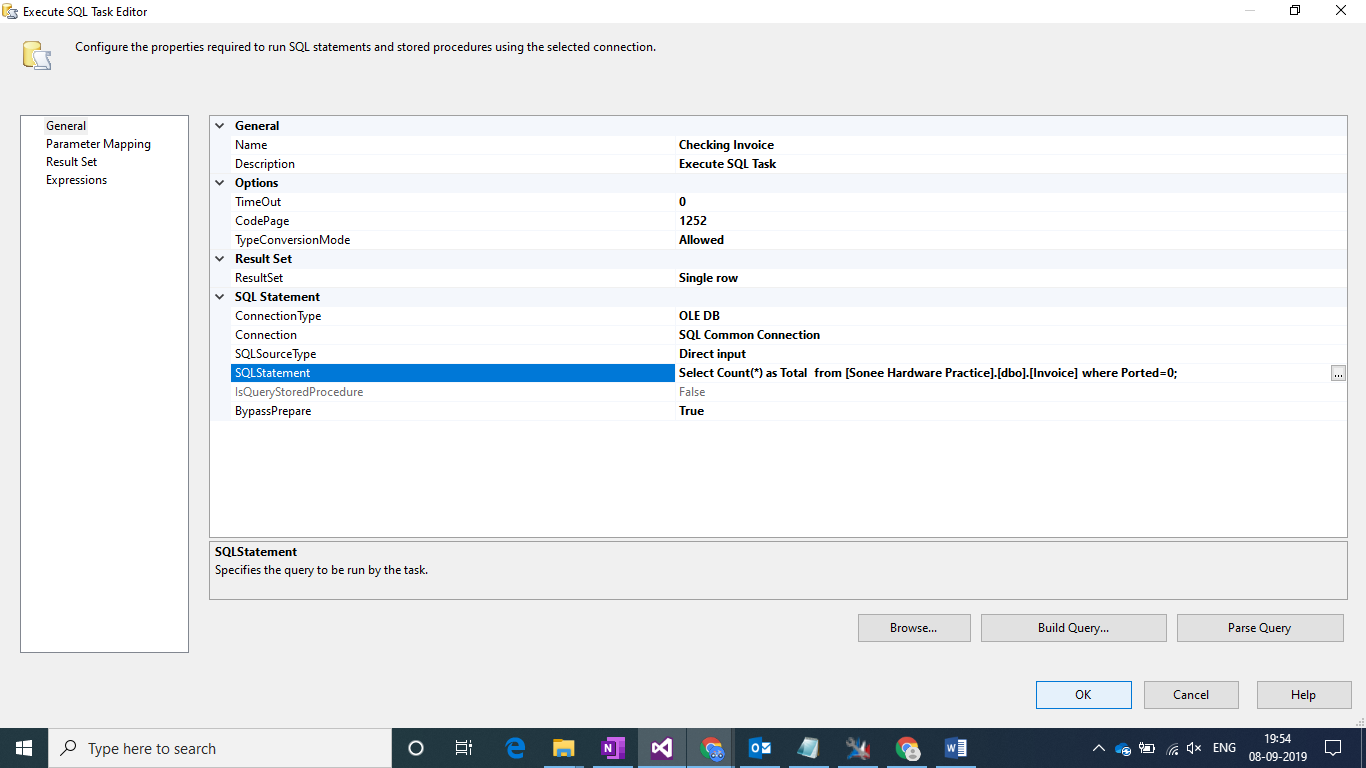Collapse the Result Set property group

[x=220, y=259]
